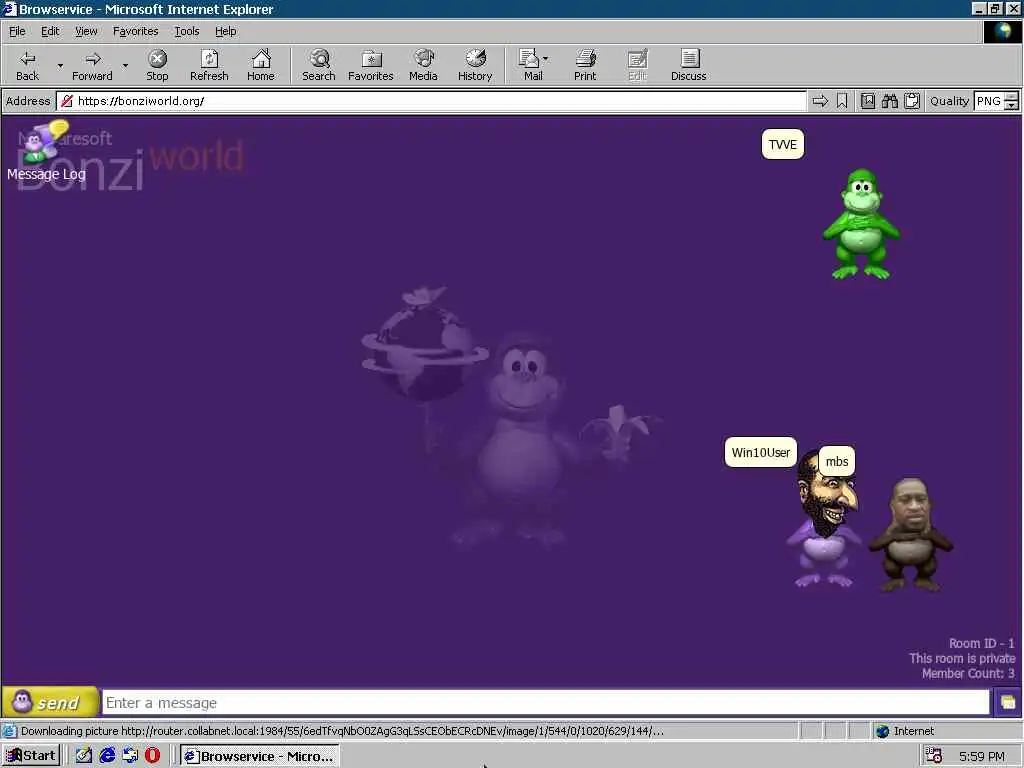Select the Browservice taskbar button
This screenshot has width=1024, height=768.
click(260, 756)
